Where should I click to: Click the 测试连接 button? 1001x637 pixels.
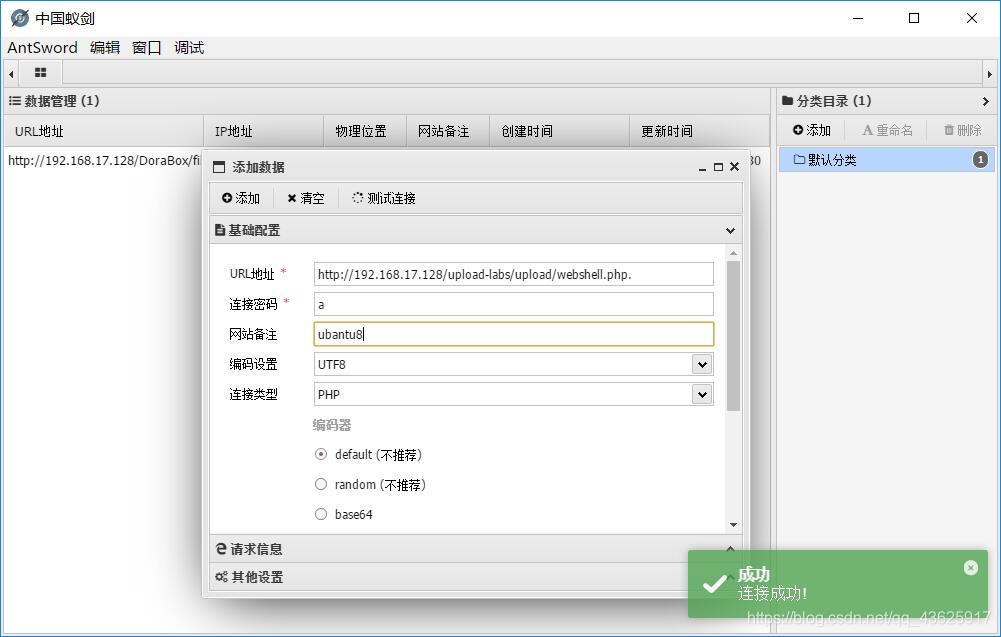384,199
